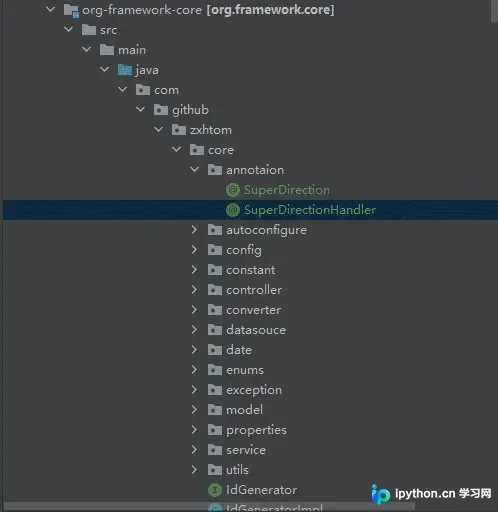The image size is (498, 512).
Task: Expand the service package arrow
Action: pyautogui.click(x=195, y=450)
